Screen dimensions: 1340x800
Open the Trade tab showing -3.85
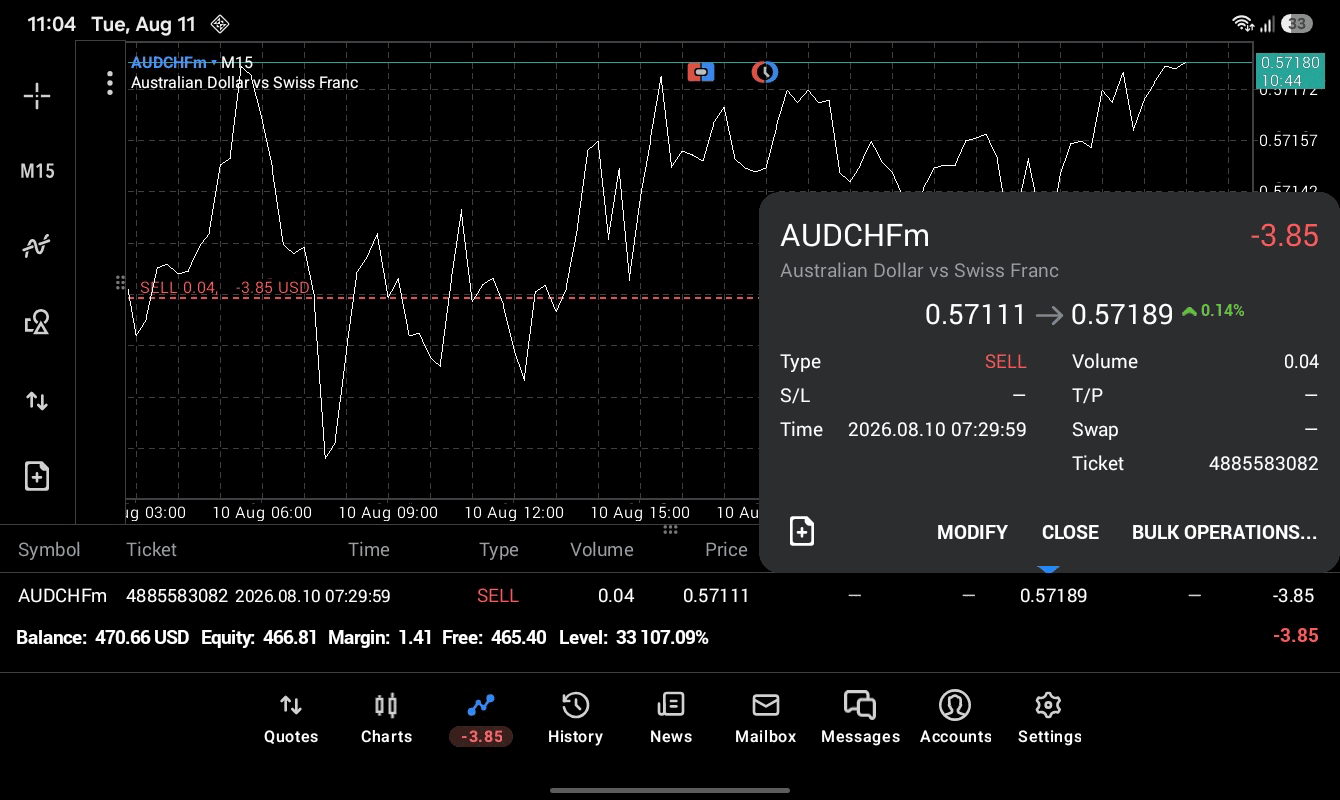481,719
